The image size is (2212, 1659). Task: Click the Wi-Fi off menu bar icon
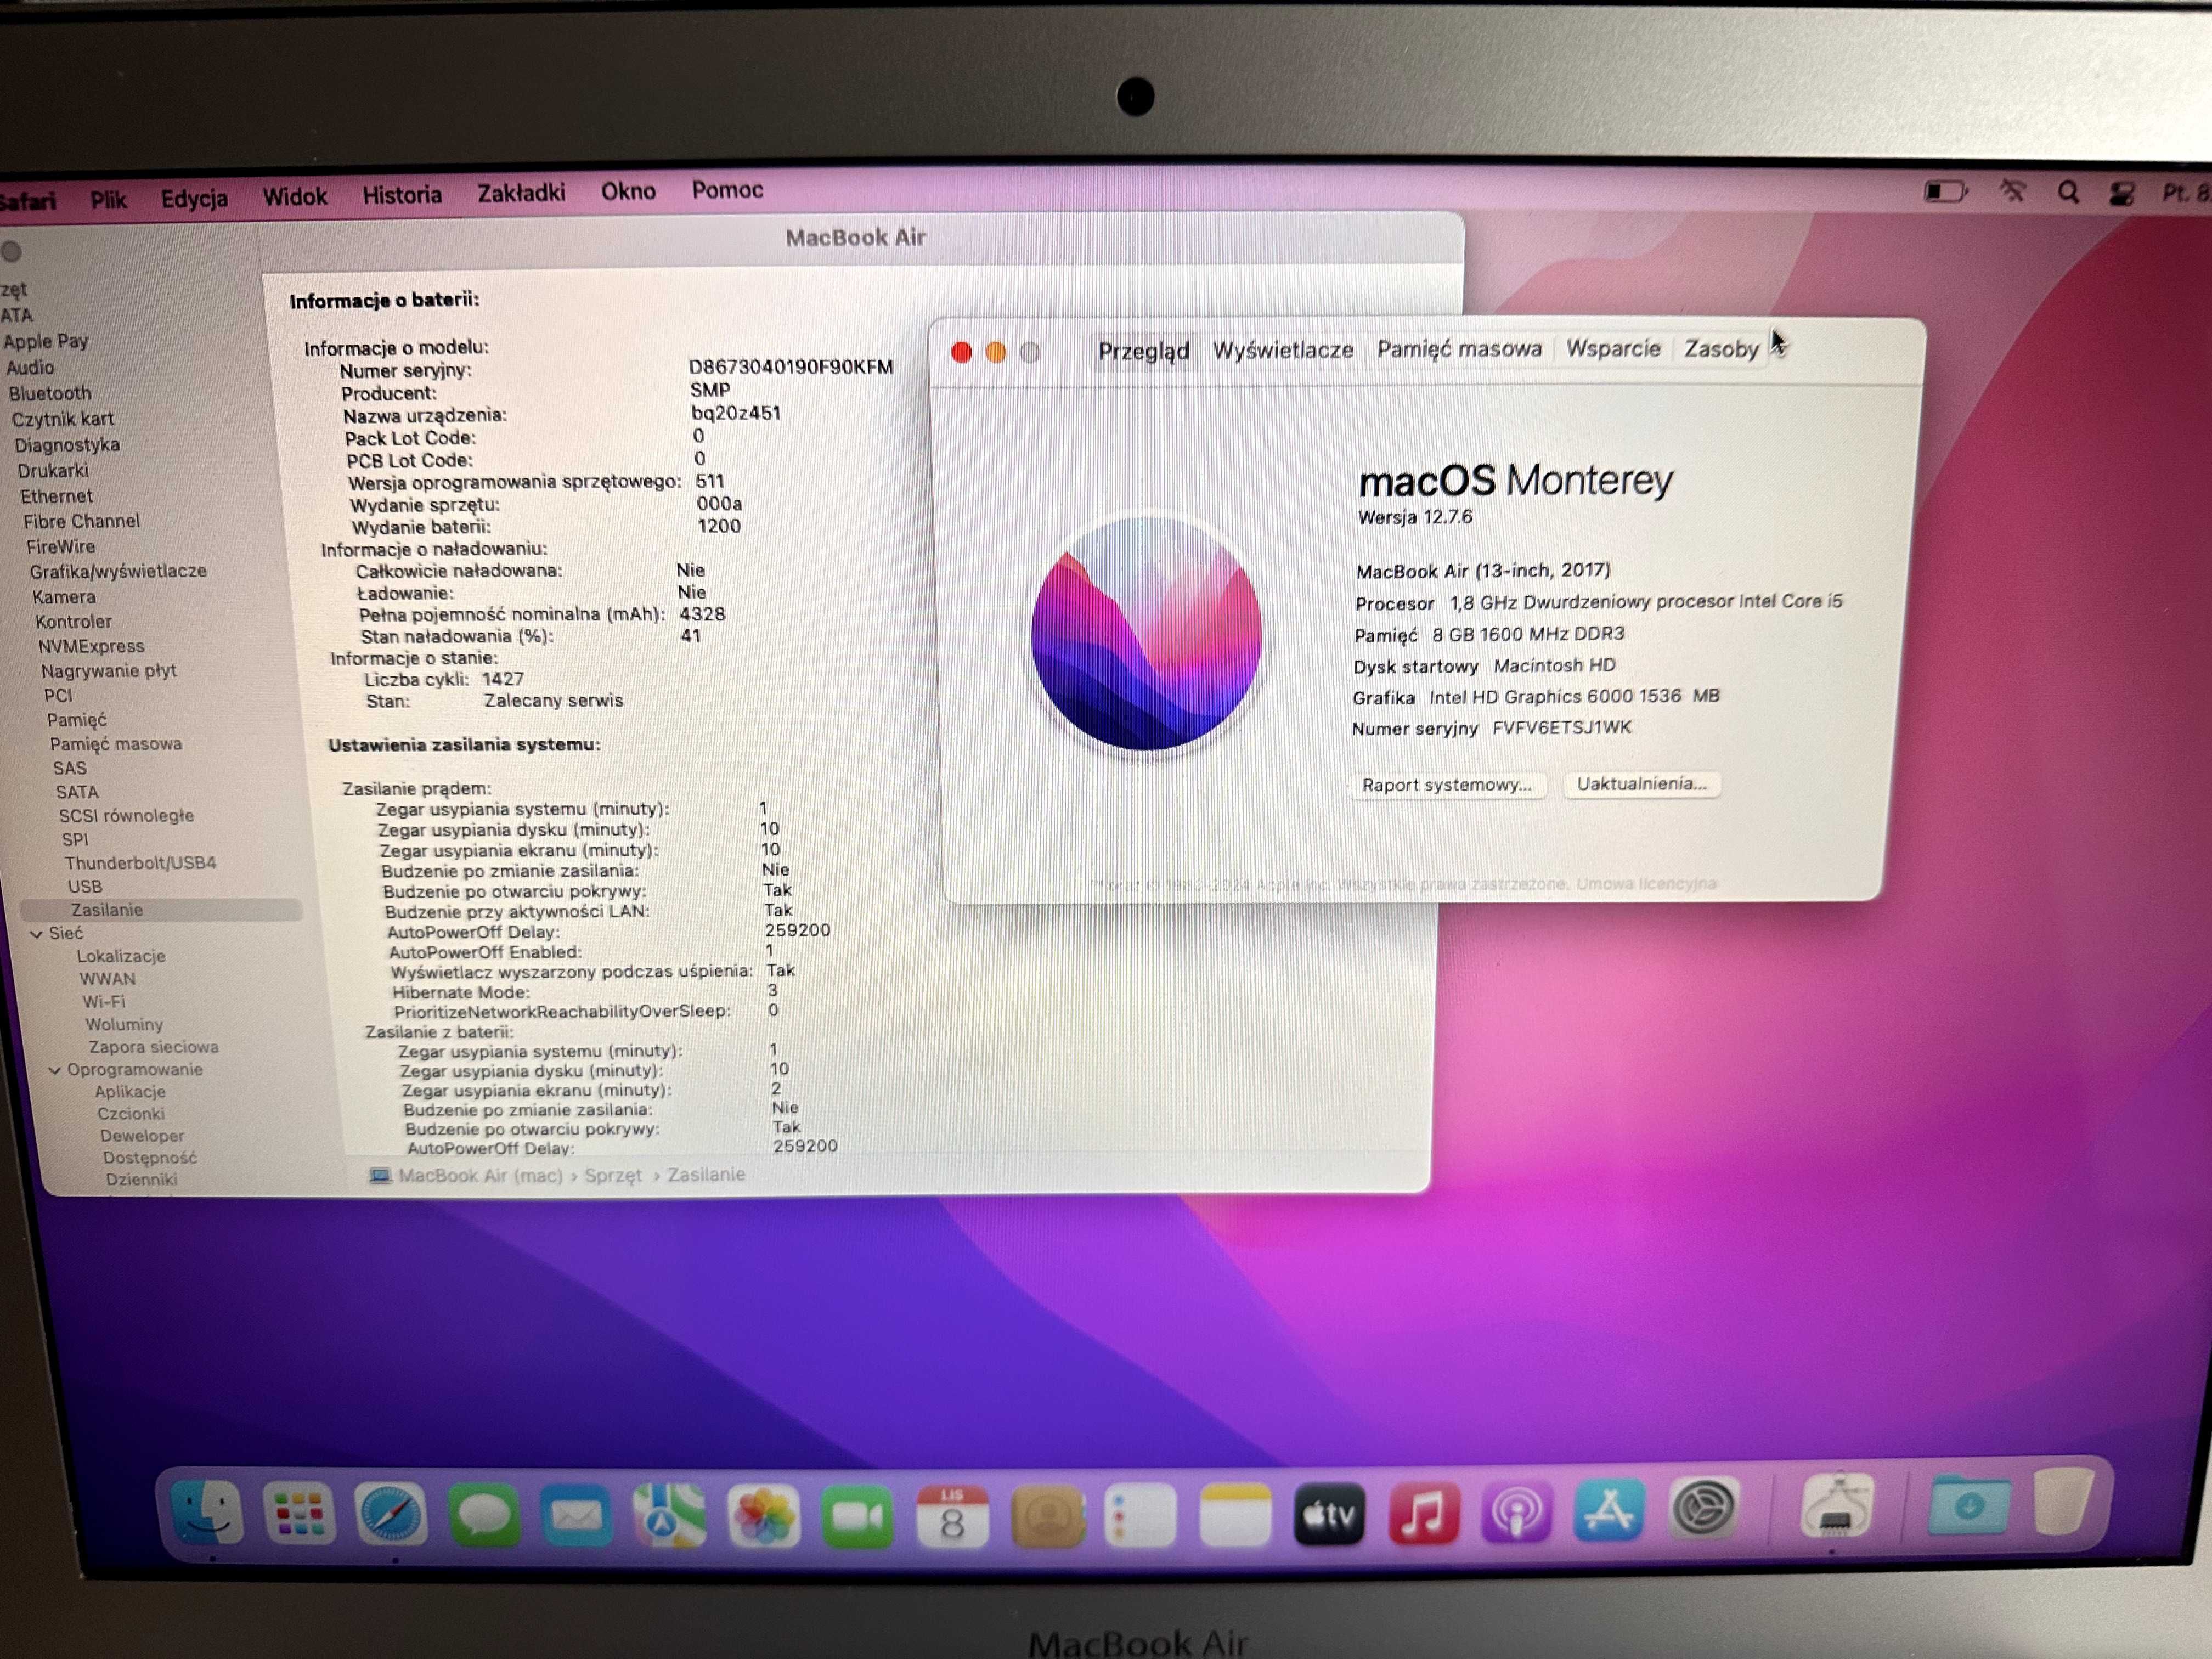(2013, 192)
